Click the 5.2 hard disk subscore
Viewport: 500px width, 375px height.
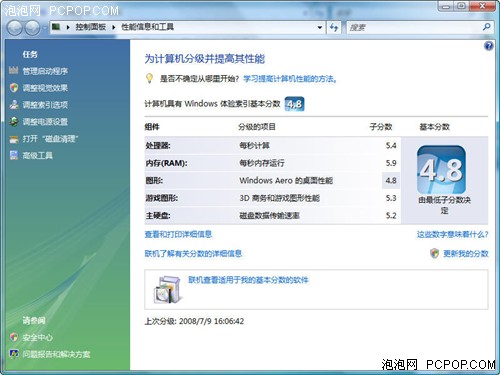click(391, 215)
